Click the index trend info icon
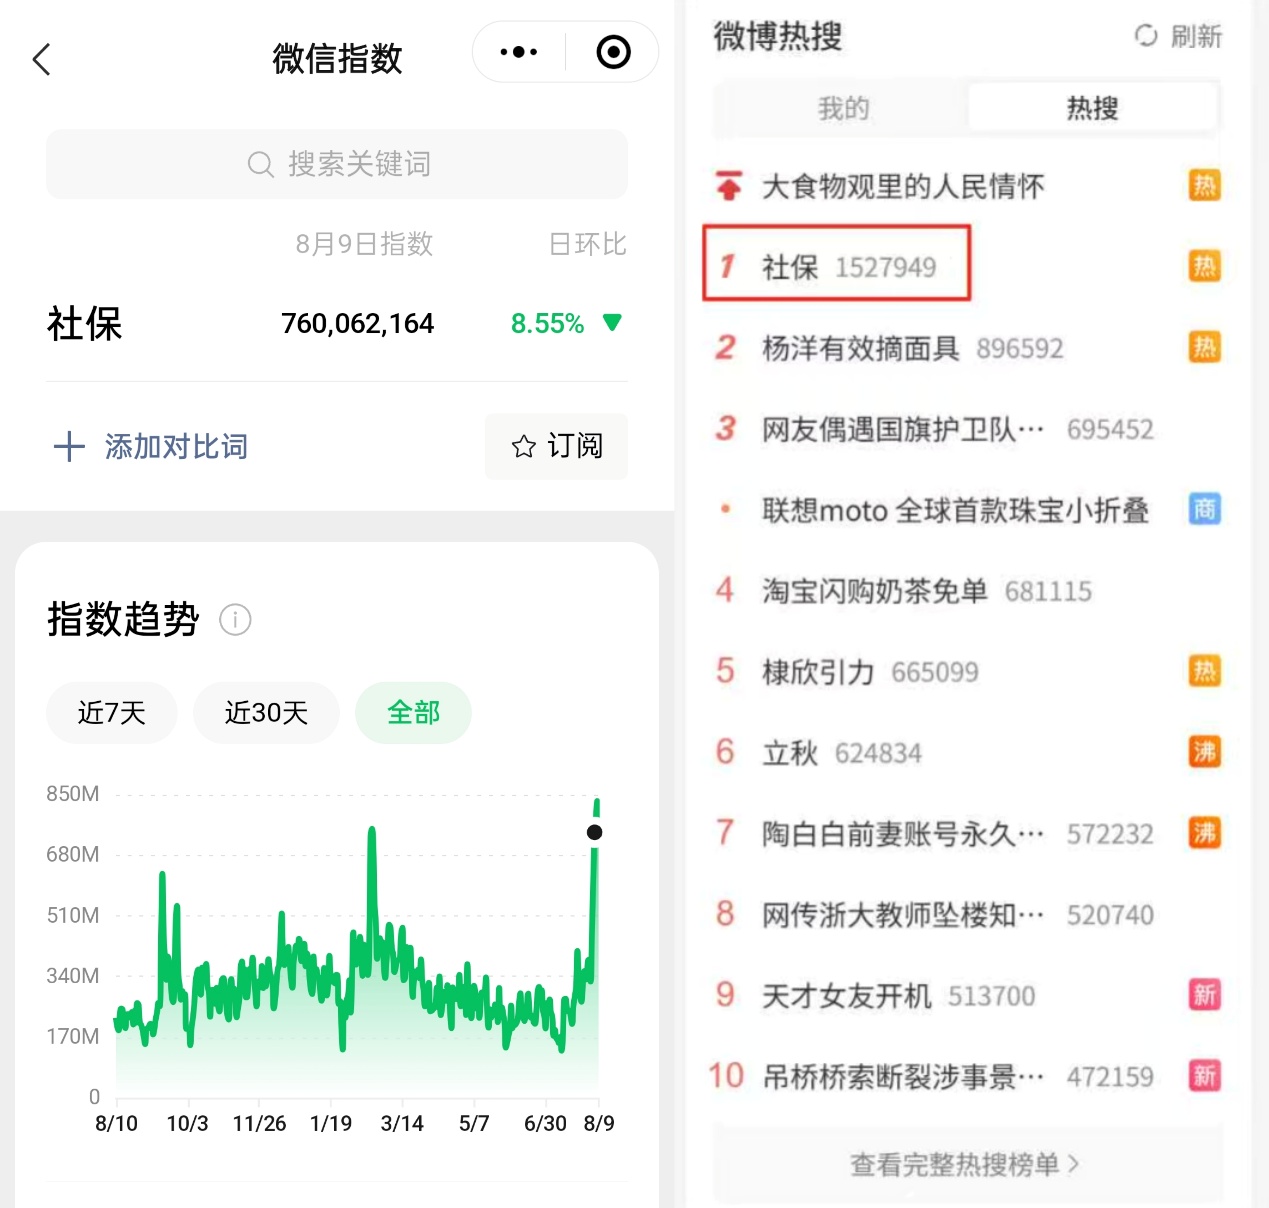This screenshot has height=1208, width=1269. pos(235,620)
